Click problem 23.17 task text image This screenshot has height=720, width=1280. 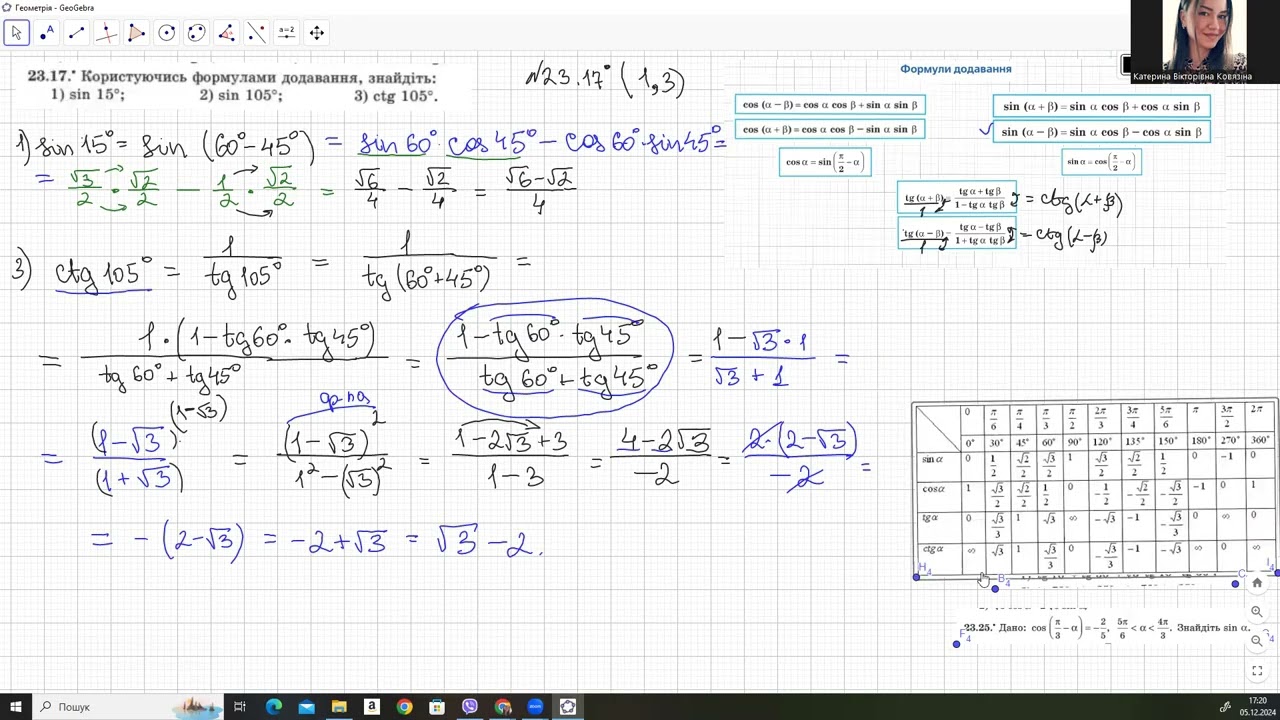coord(233,86)
